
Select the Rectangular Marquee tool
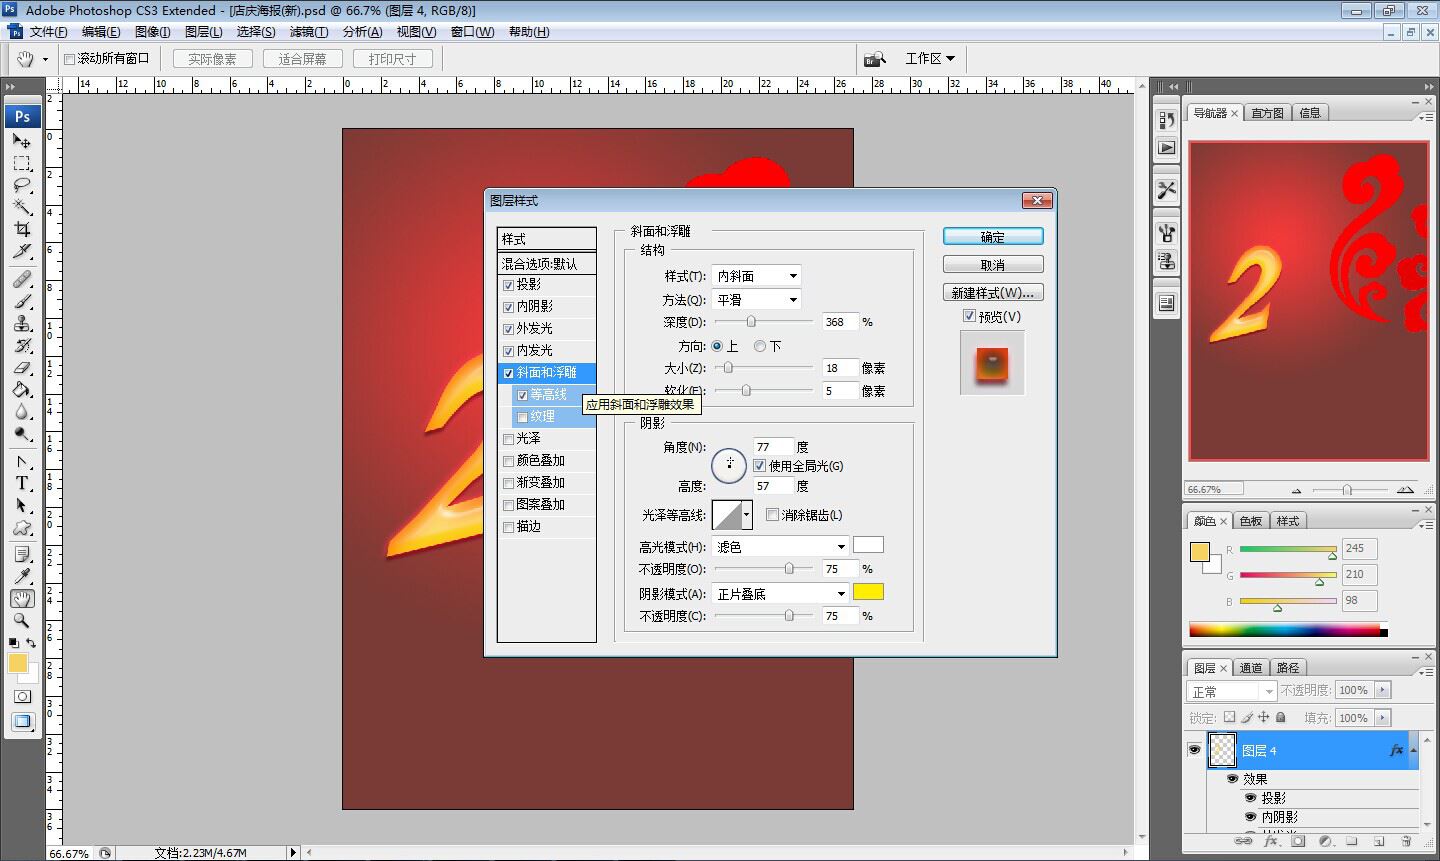(x=22, y=163)
